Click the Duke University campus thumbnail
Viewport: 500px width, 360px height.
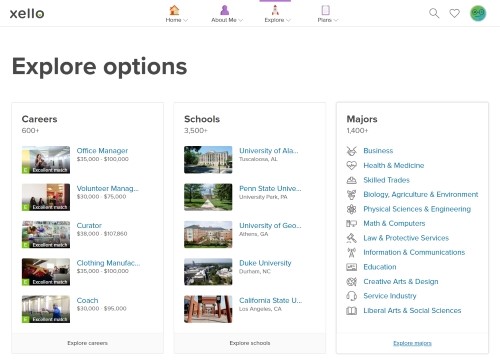pyautogui.click(x=208, y=272)
